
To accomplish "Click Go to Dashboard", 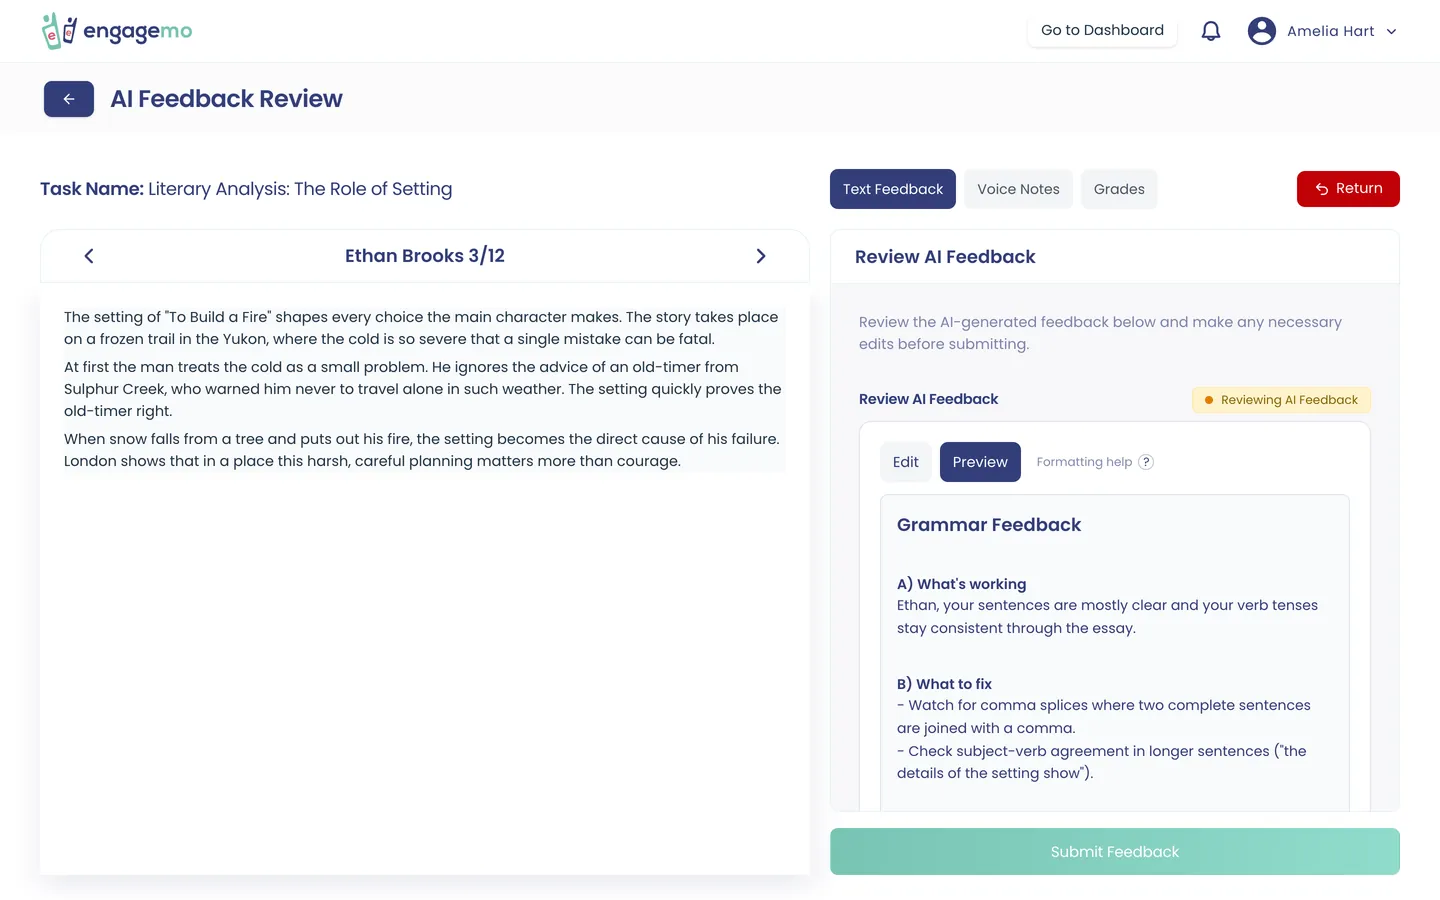I will [1102, 30].
